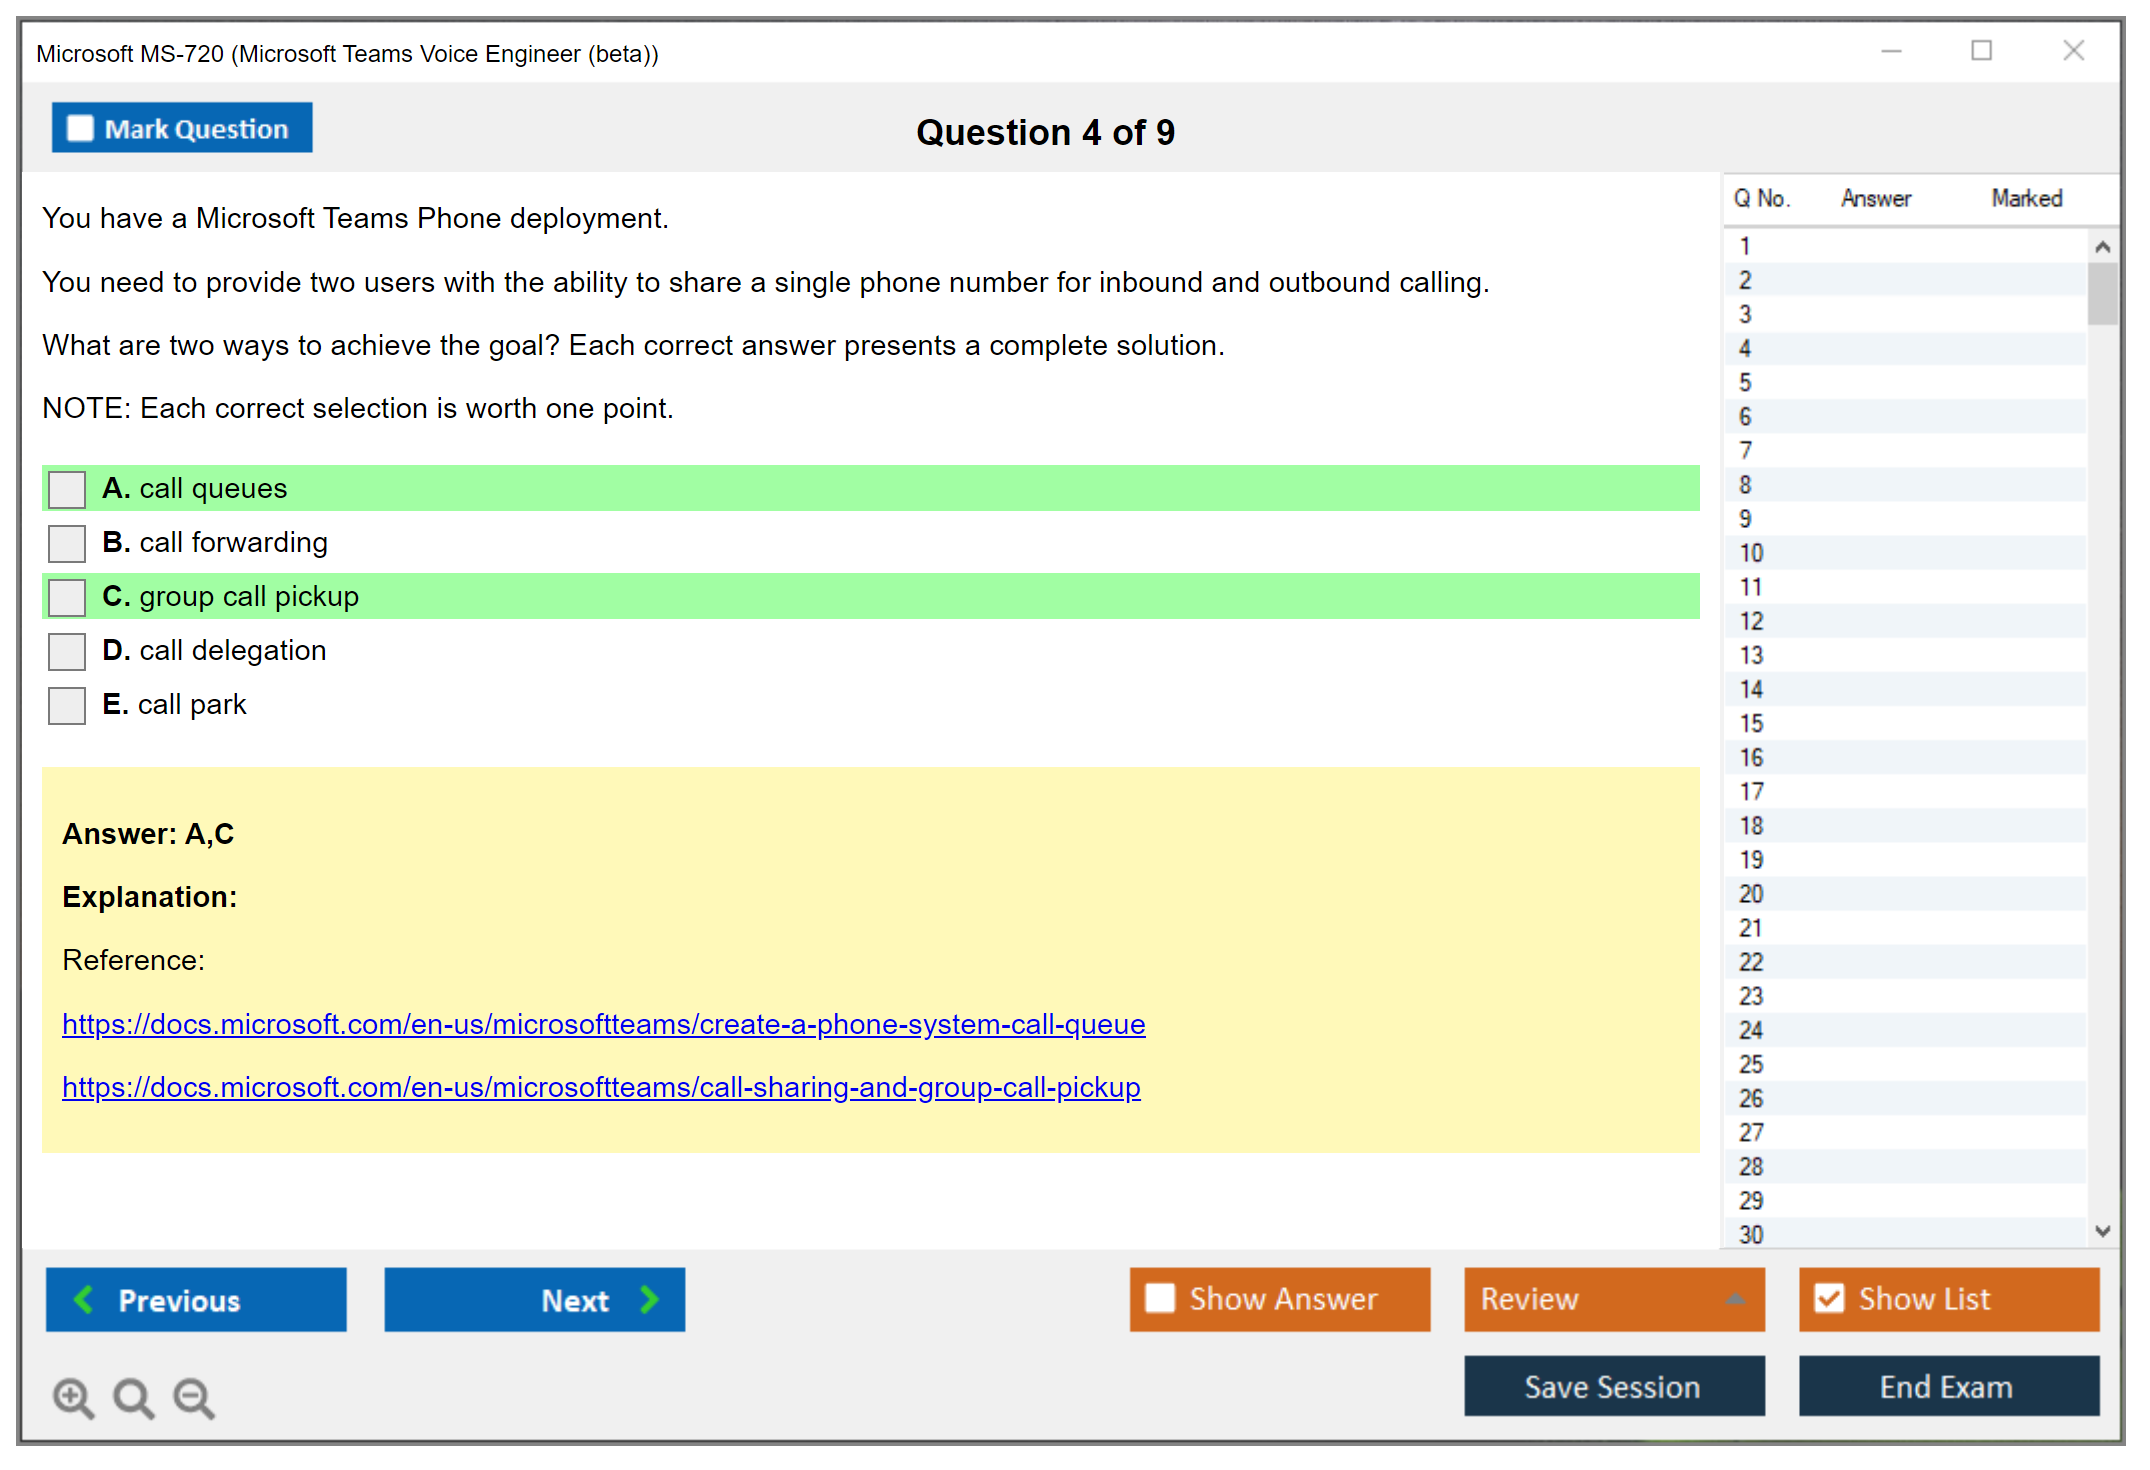Expand the Review dropdown menu
Screen dimensions: 2150x1470
click(1735, 1298)
